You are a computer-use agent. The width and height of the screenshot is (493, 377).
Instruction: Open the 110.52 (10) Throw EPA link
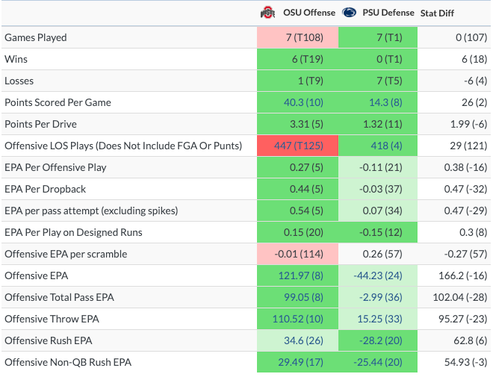click(298, 319)
